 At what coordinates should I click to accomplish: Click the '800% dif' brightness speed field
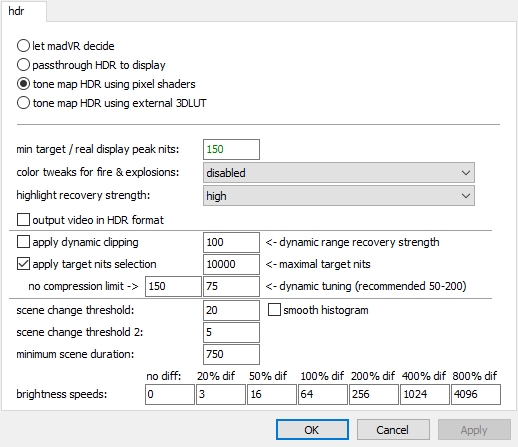(x=476, y=394)
